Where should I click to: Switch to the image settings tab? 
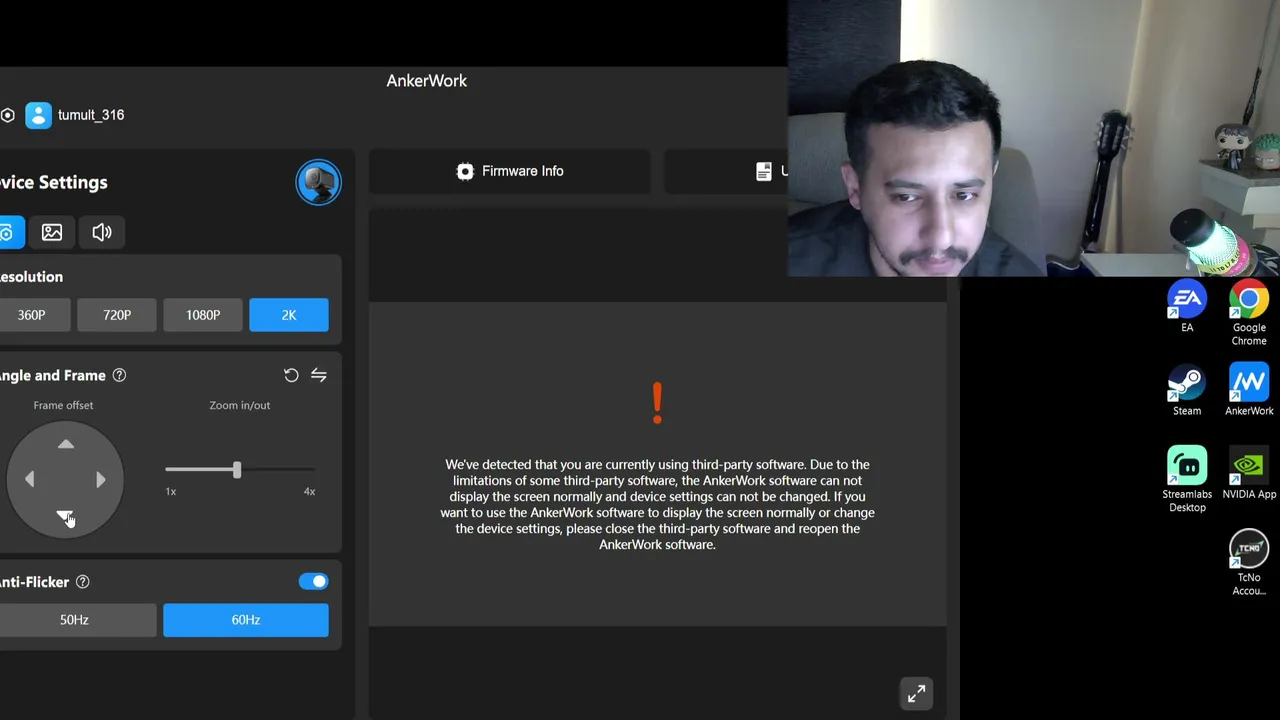52,232
